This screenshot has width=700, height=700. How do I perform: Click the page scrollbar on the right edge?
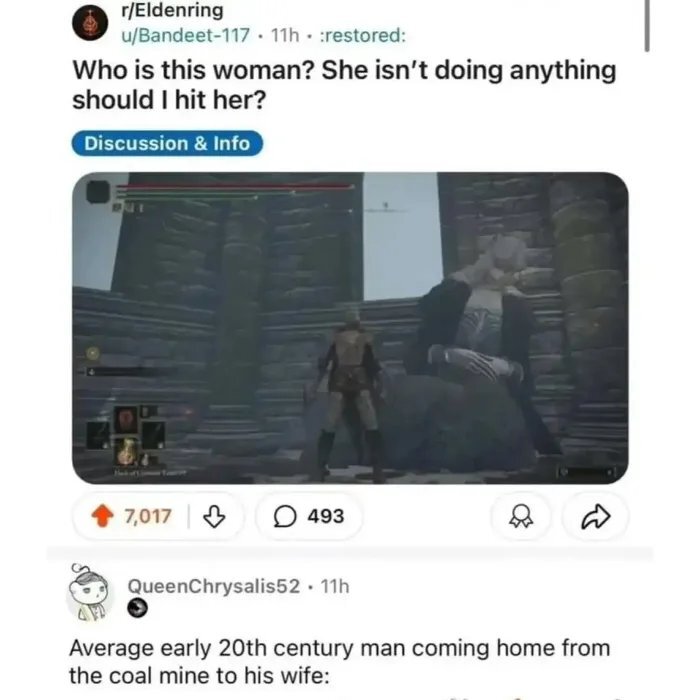(x=647, y=25)
